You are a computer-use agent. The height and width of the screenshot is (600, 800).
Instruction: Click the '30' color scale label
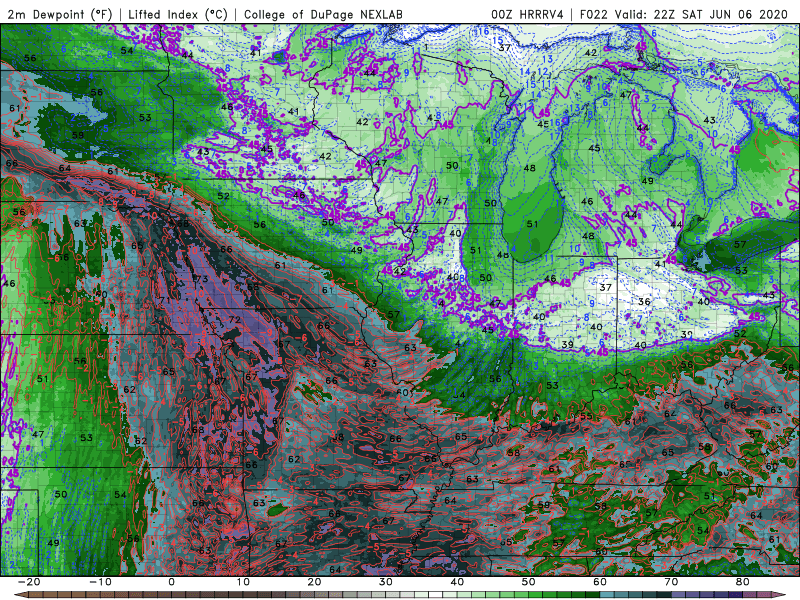coord(386,582)
